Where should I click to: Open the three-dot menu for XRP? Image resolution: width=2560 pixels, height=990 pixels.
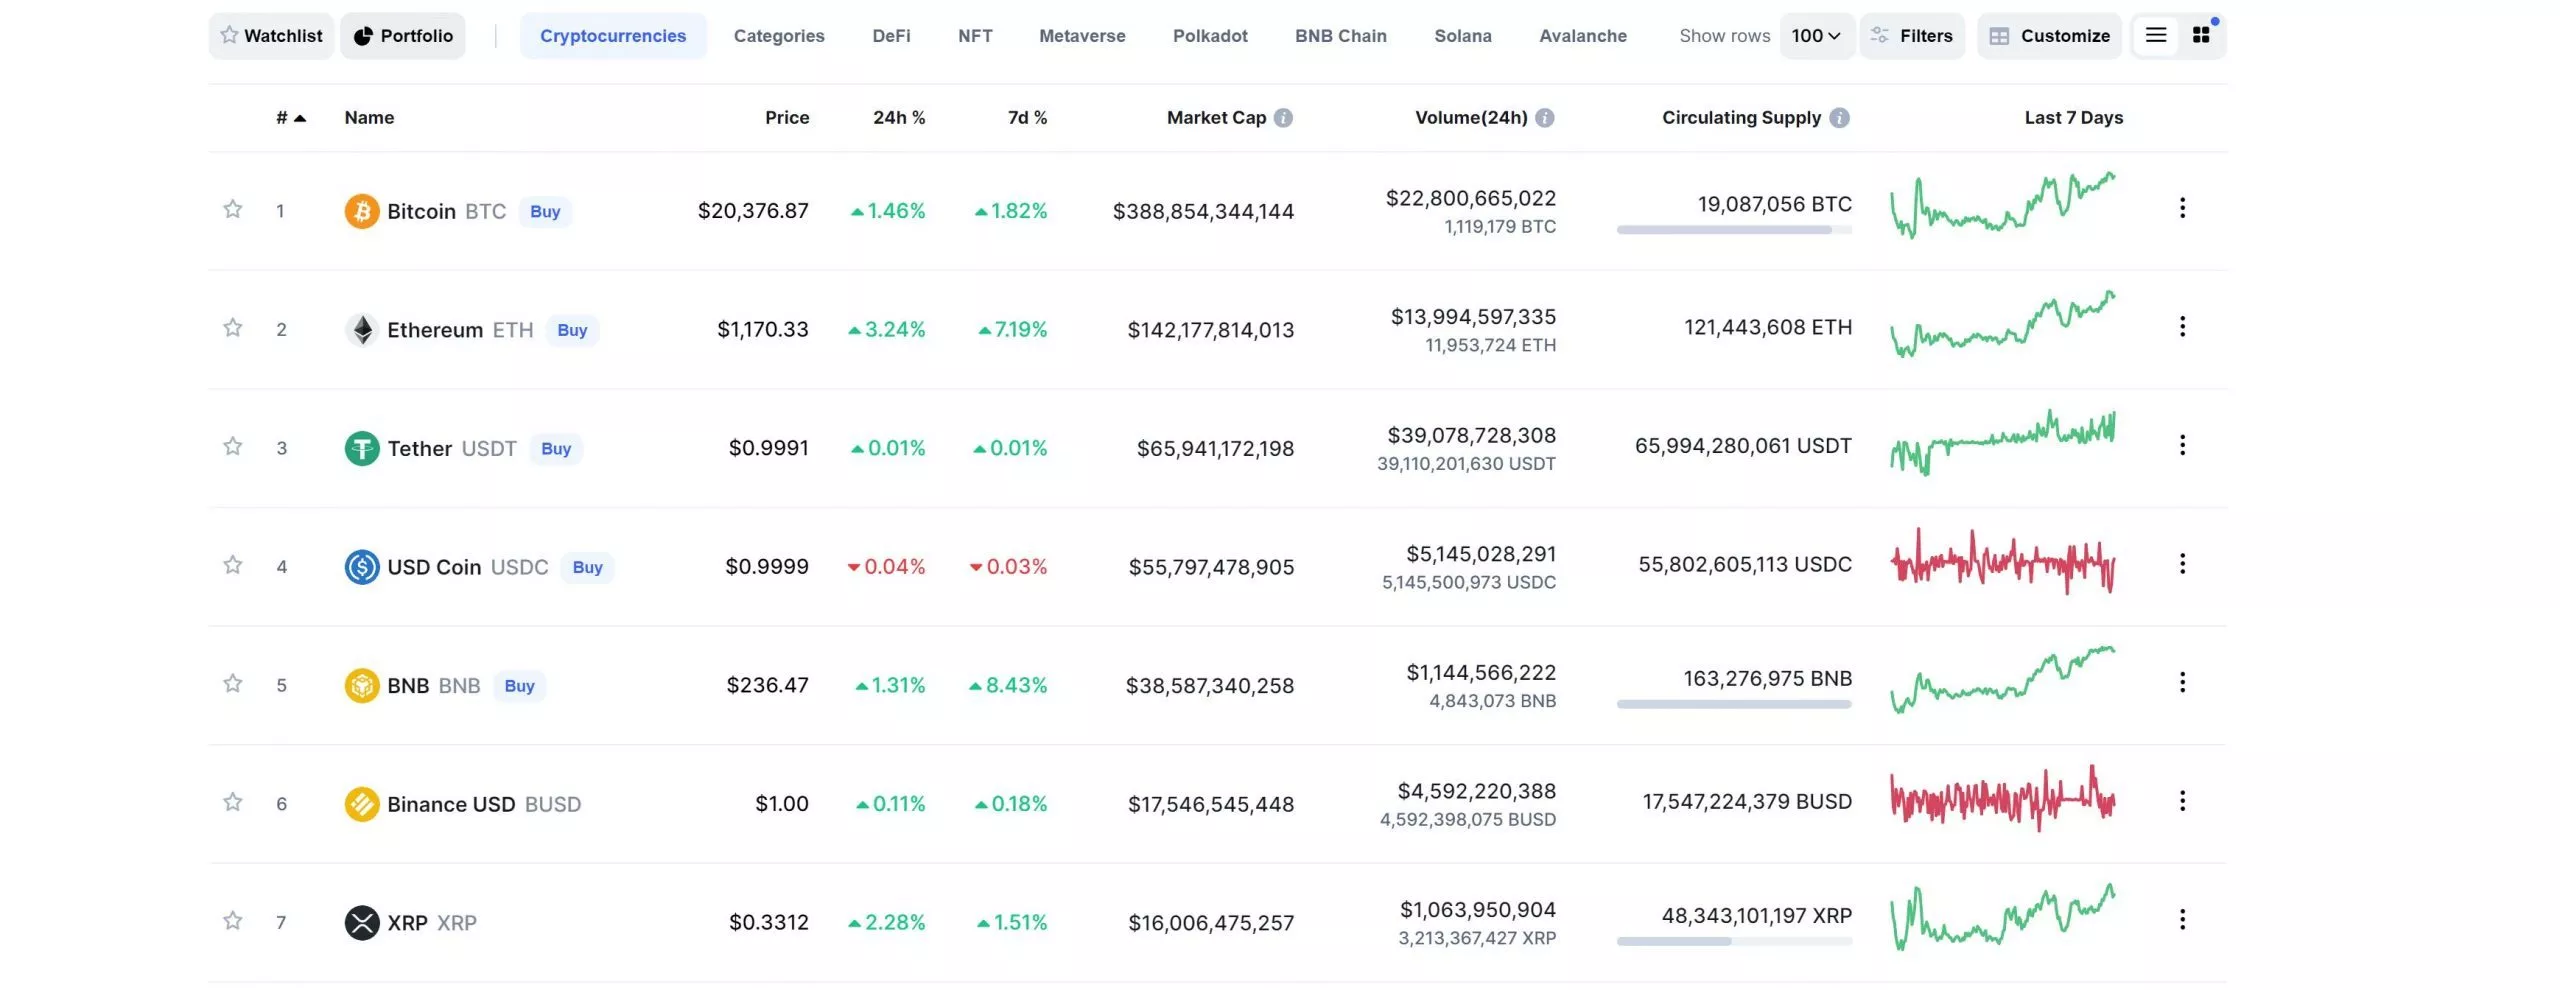tap(2182, 919)
